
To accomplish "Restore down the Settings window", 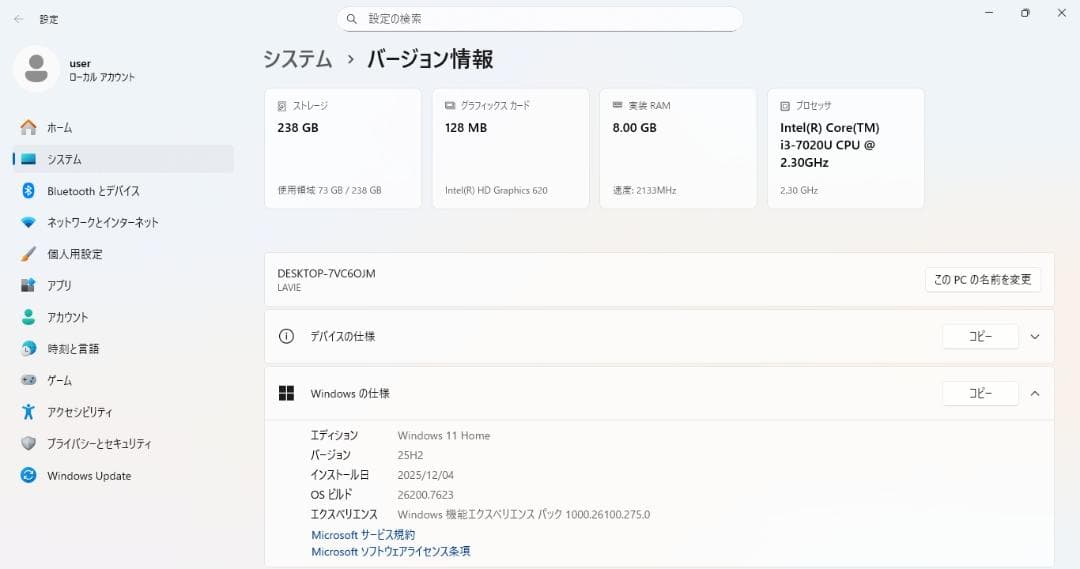I will click(x=1025, y=13).
